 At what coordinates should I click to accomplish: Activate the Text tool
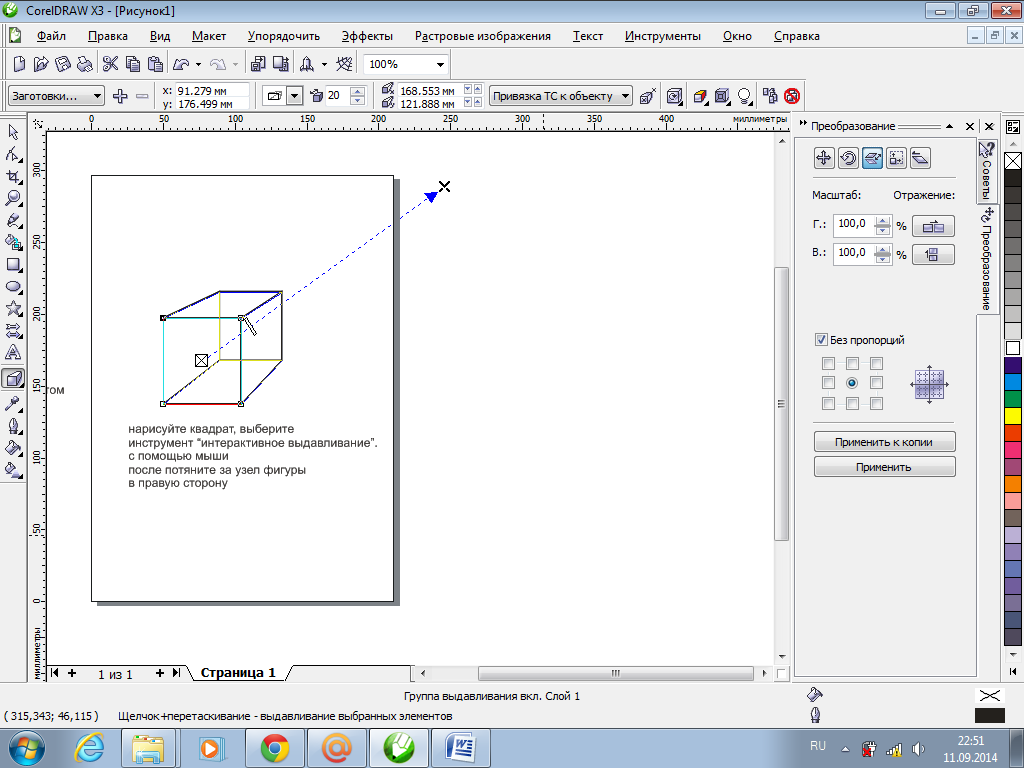tap(14, 353)
